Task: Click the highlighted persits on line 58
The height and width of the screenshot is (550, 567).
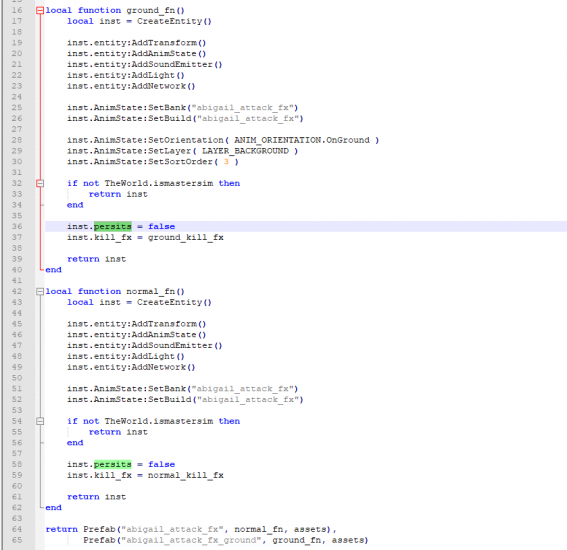Action: coord(112,464)
